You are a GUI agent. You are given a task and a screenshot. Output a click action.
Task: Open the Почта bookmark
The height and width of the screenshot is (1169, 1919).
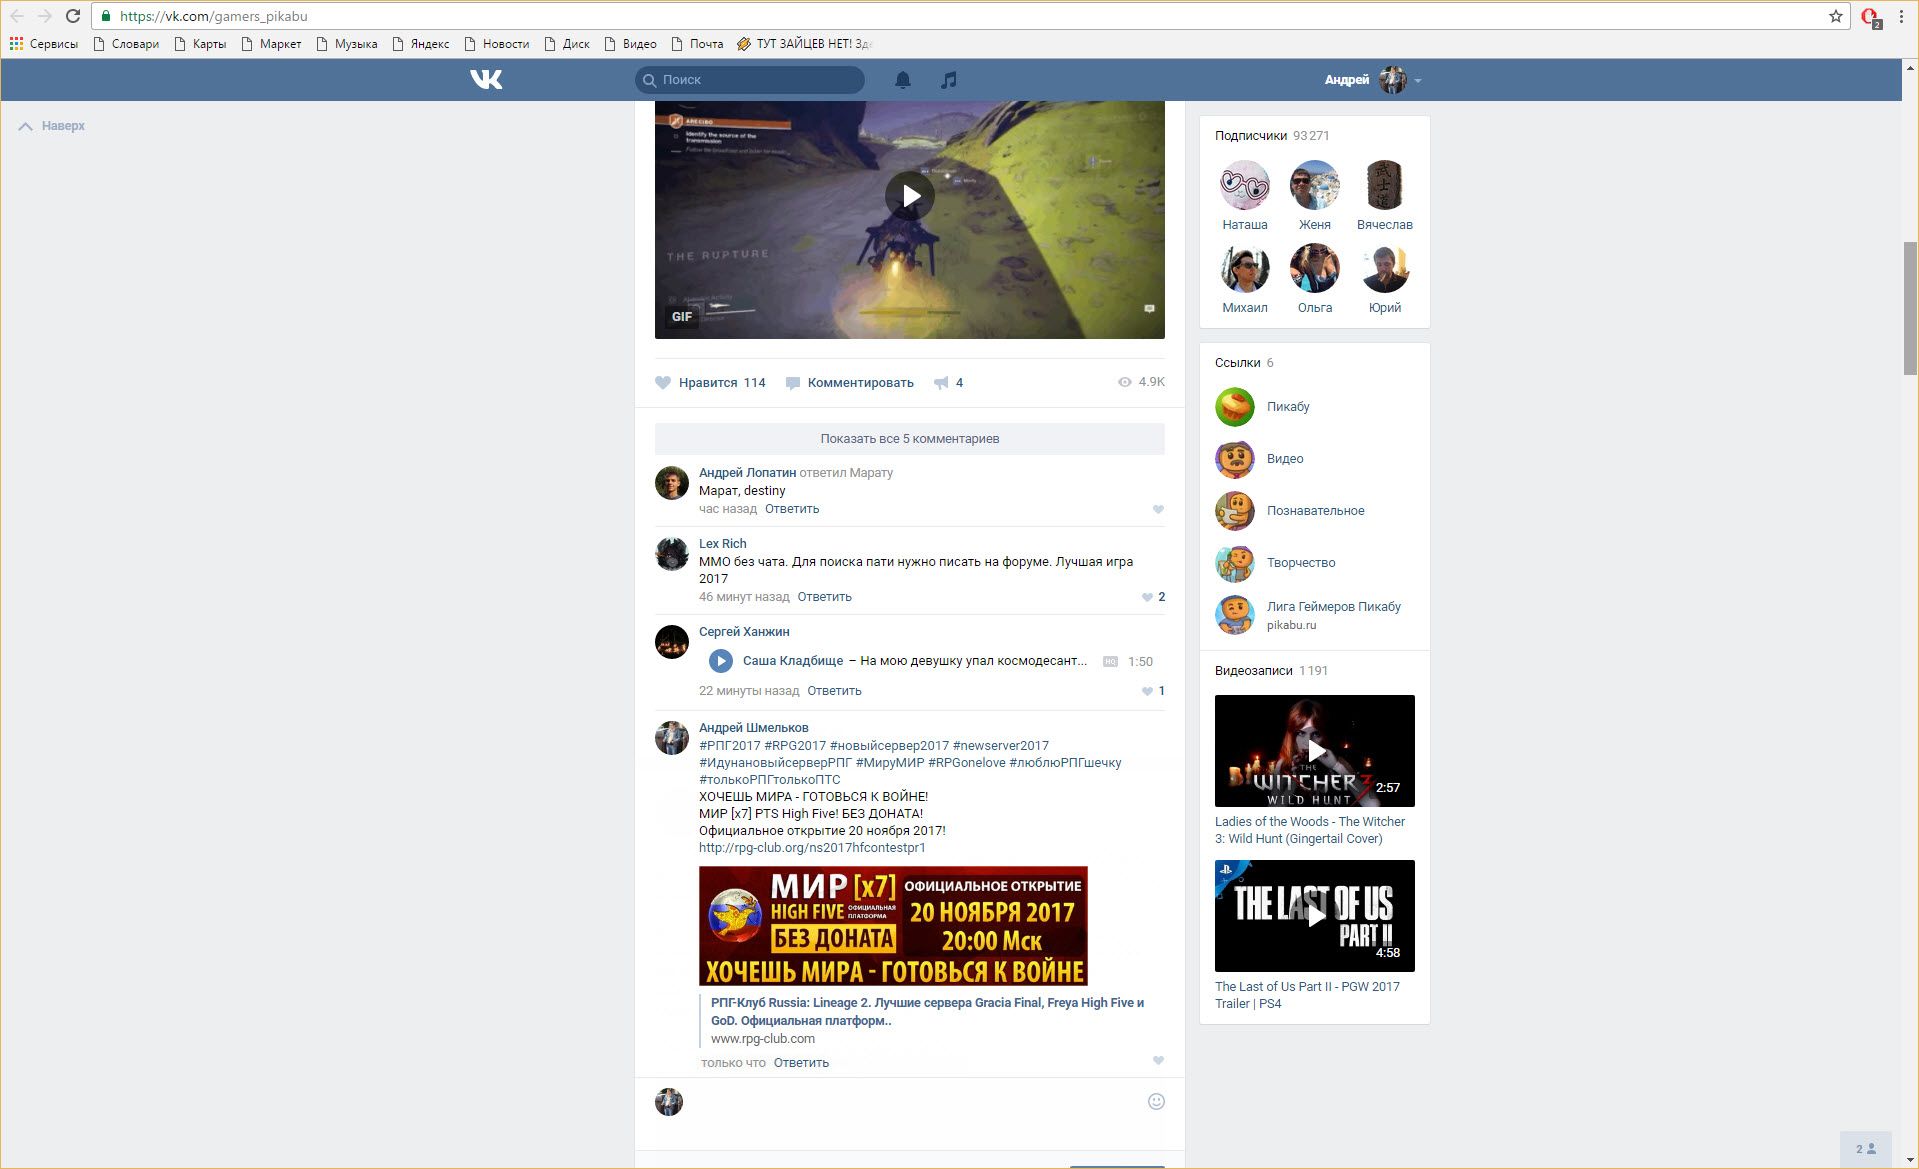[697, 44]
